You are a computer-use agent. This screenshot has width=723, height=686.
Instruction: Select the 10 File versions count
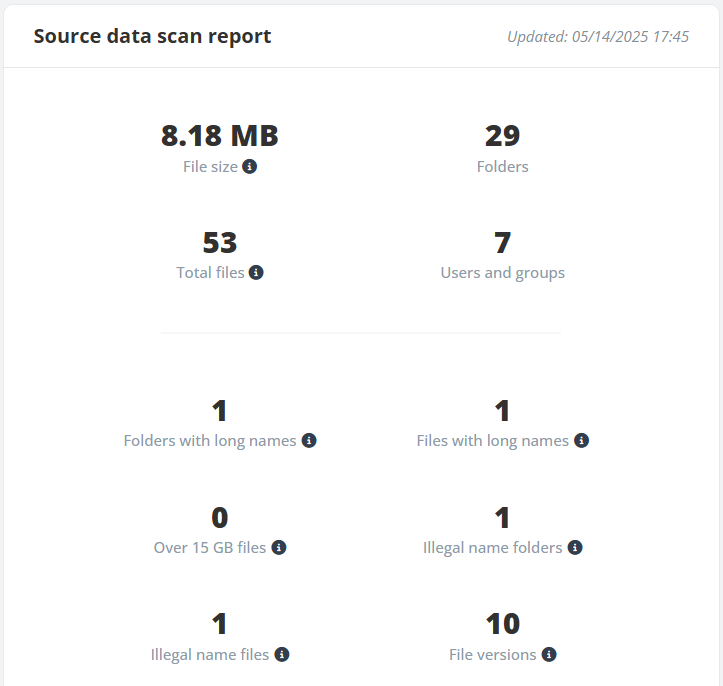click(503, 624)
